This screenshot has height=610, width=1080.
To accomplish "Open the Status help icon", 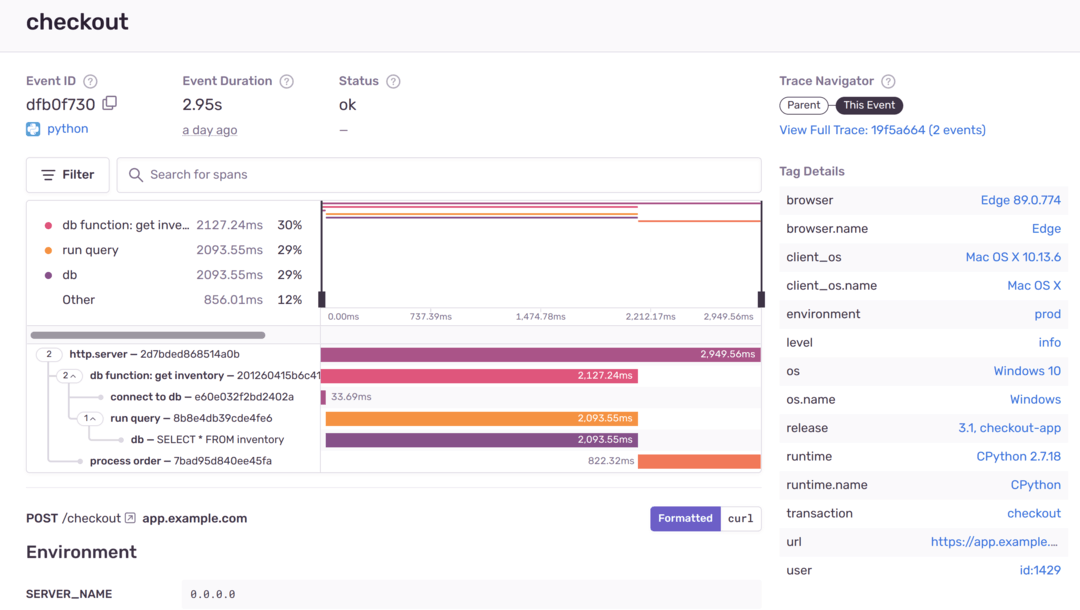I will pos(393,81).
